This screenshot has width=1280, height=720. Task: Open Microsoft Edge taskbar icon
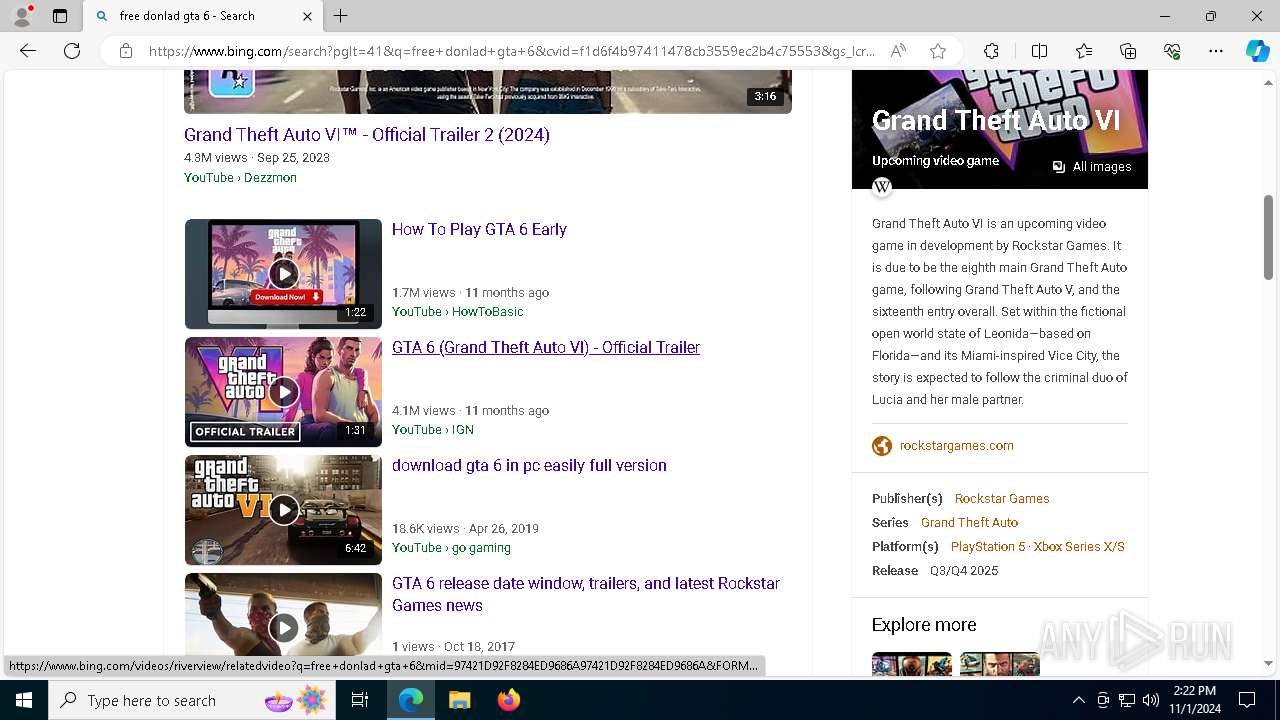pyautogui.click(x=411, y=700)
